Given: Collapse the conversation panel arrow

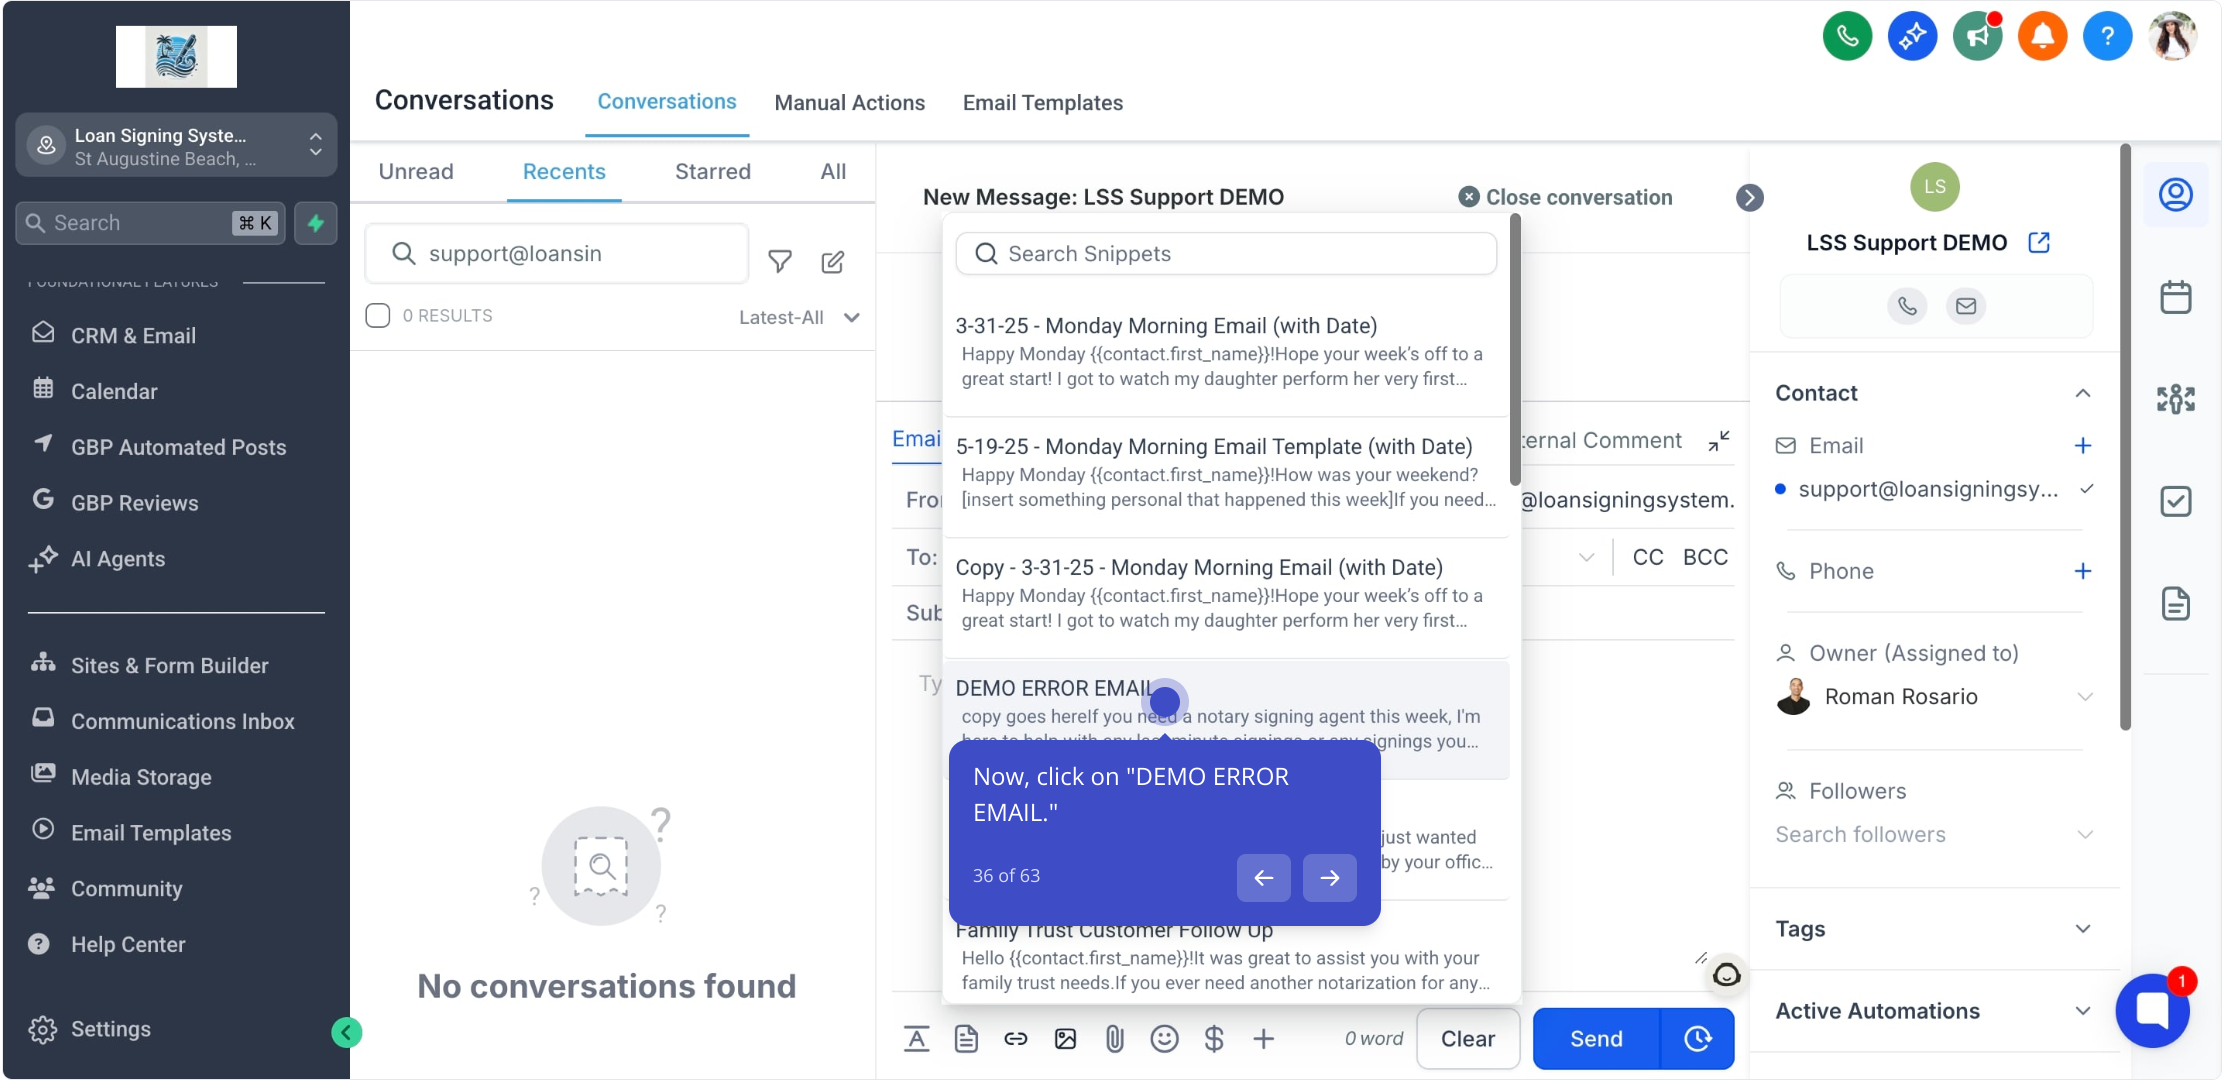Looking at the screenshot, I should [x=1749, y=198].
